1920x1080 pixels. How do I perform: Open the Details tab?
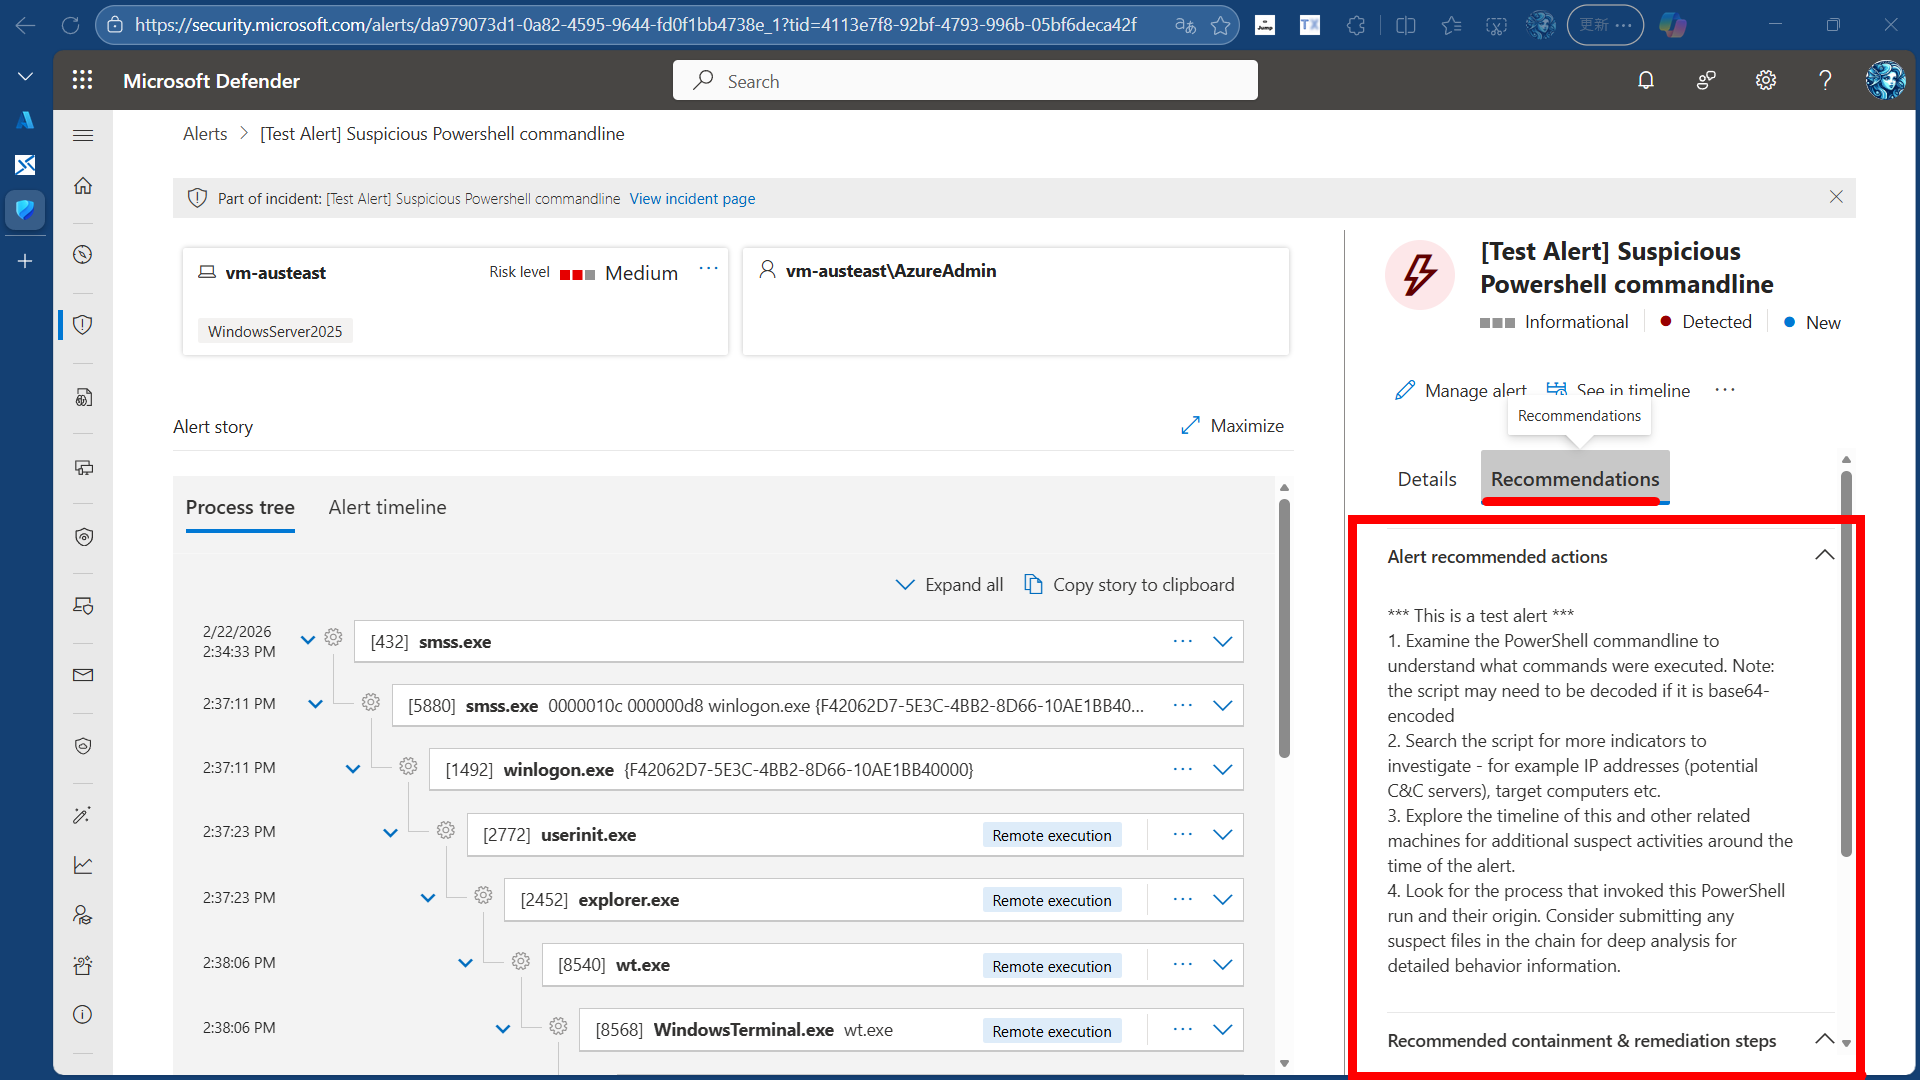click(1426, 479)
